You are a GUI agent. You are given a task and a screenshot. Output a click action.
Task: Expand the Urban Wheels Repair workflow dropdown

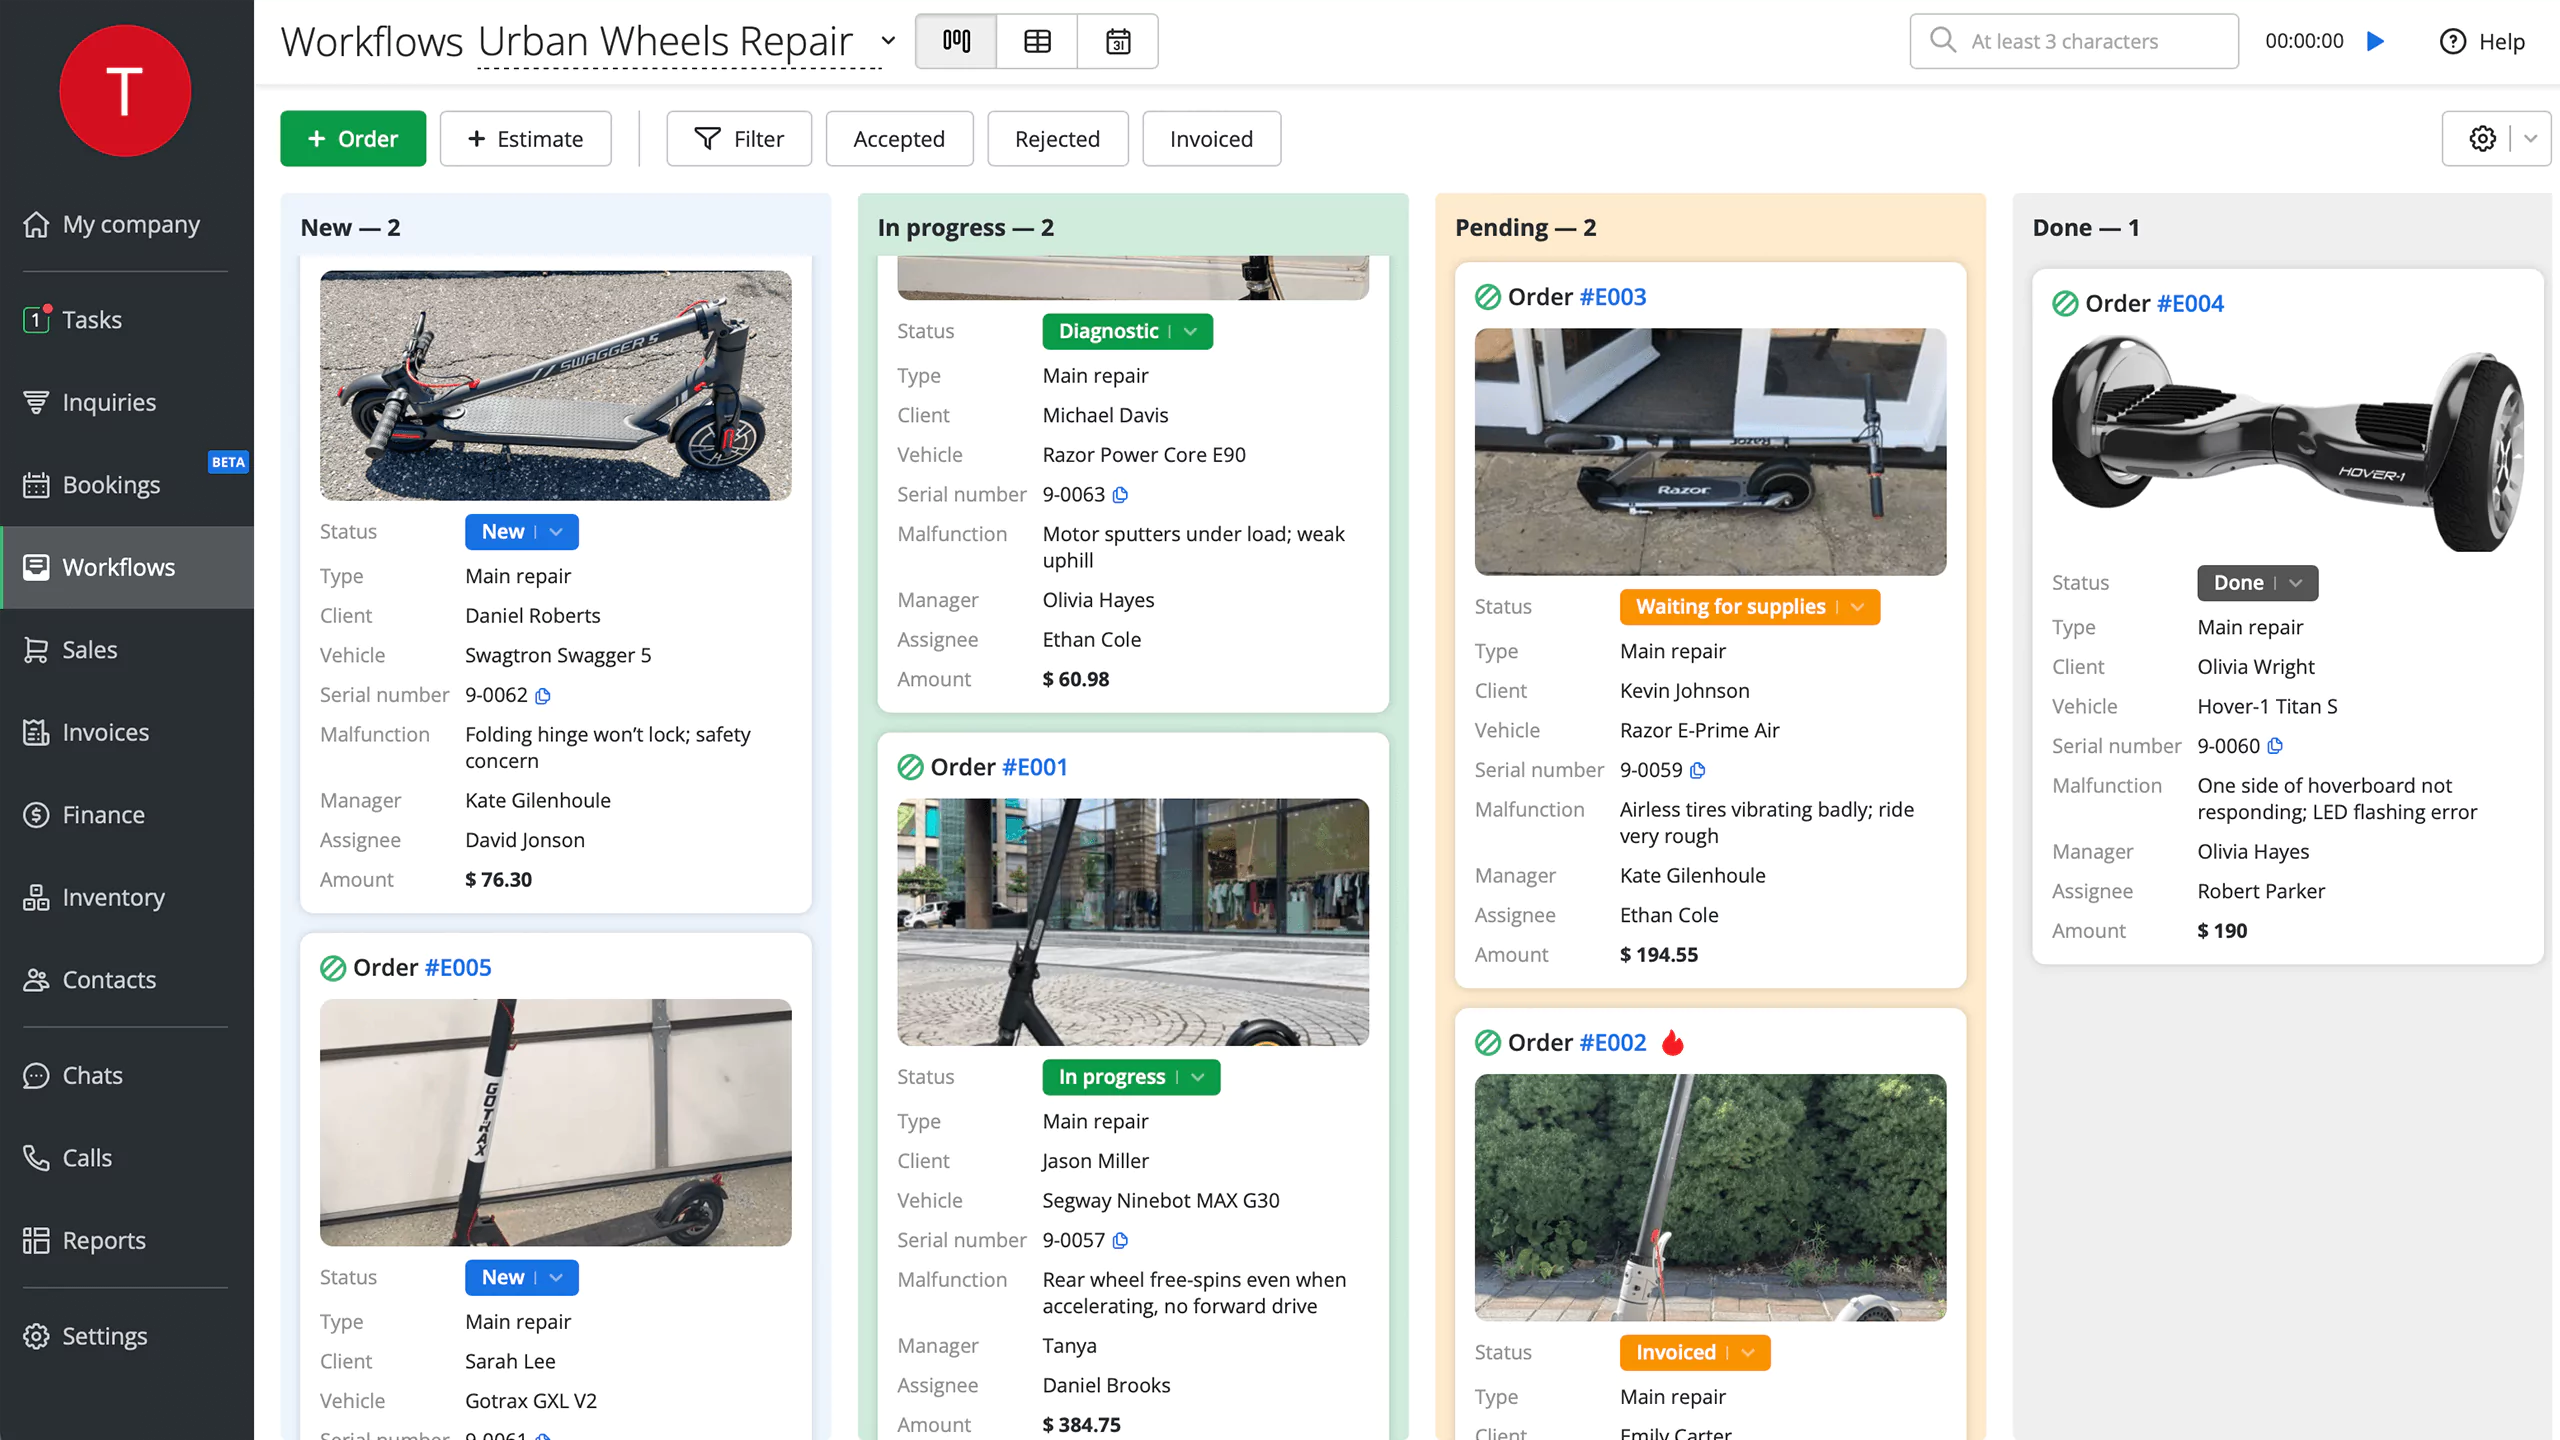click(x=888, y=41)
